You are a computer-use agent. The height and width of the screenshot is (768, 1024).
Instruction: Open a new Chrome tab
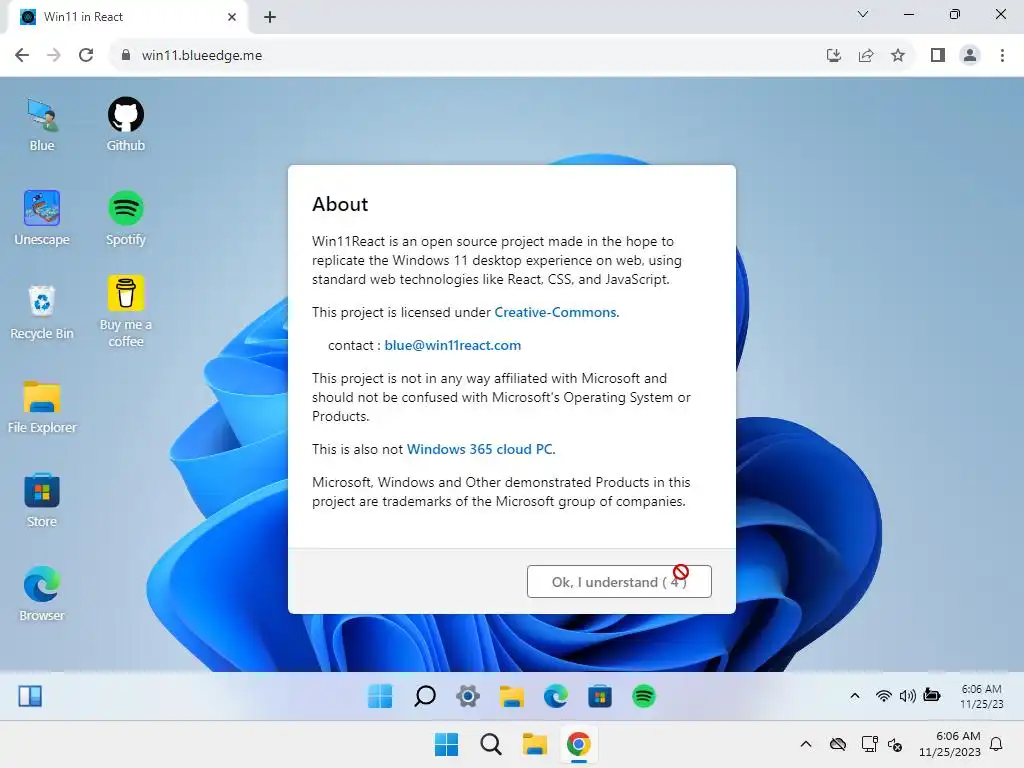click(x=270, y=17)
